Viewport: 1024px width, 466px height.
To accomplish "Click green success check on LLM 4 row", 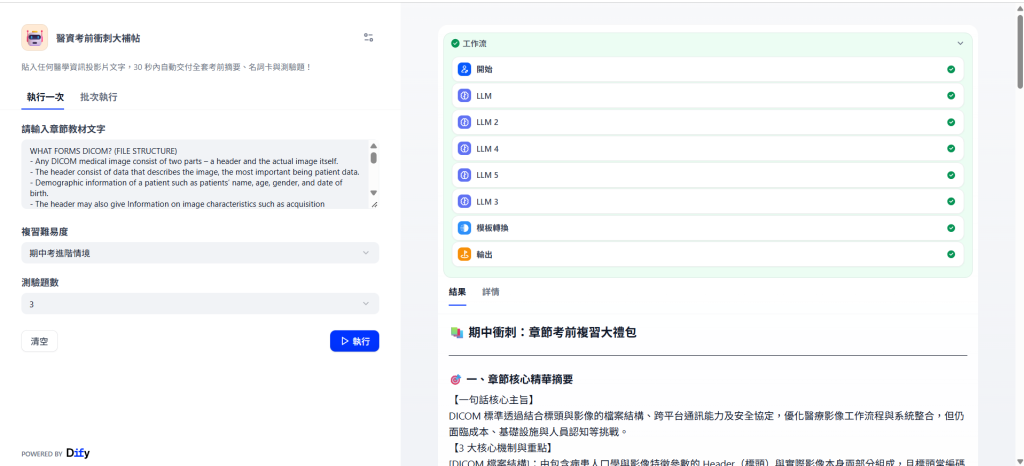I will click(x=951, y=149).
